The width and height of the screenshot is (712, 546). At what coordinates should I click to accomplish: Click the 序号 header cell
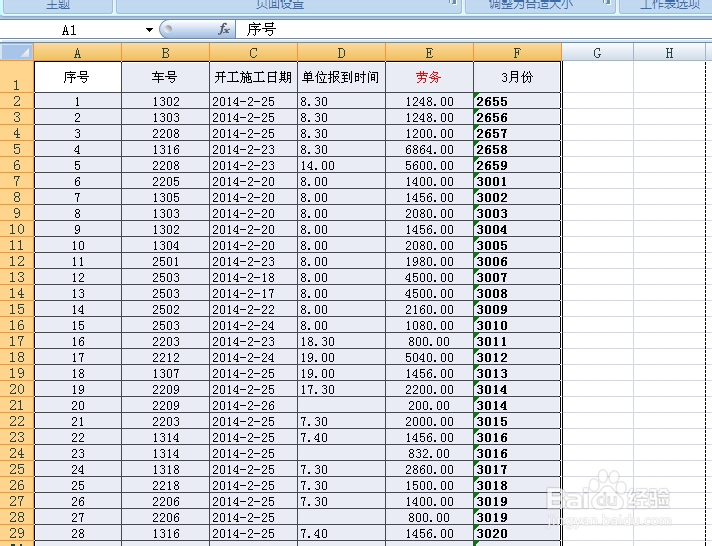click(78, 77)
